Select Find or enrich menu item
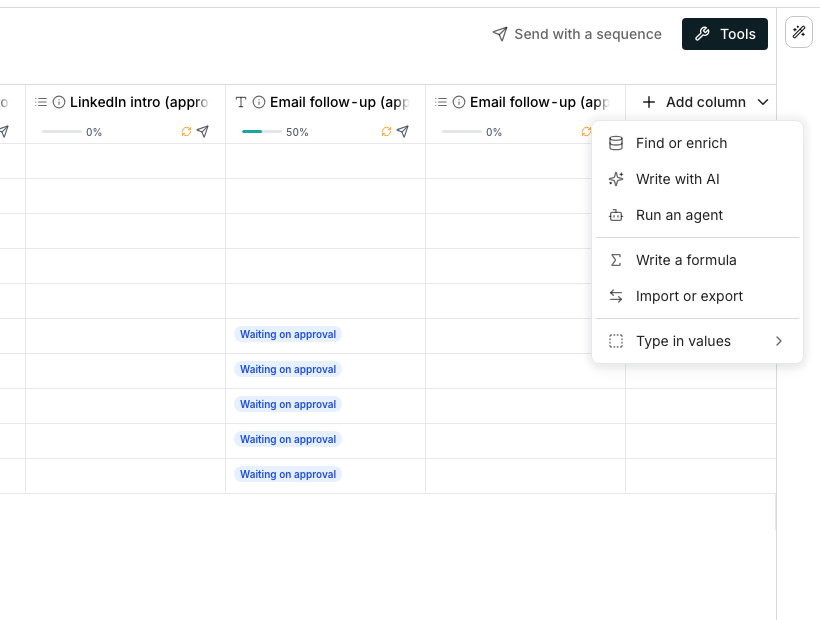The height and width of the screenshot is (620, 820). pos(697,143)
